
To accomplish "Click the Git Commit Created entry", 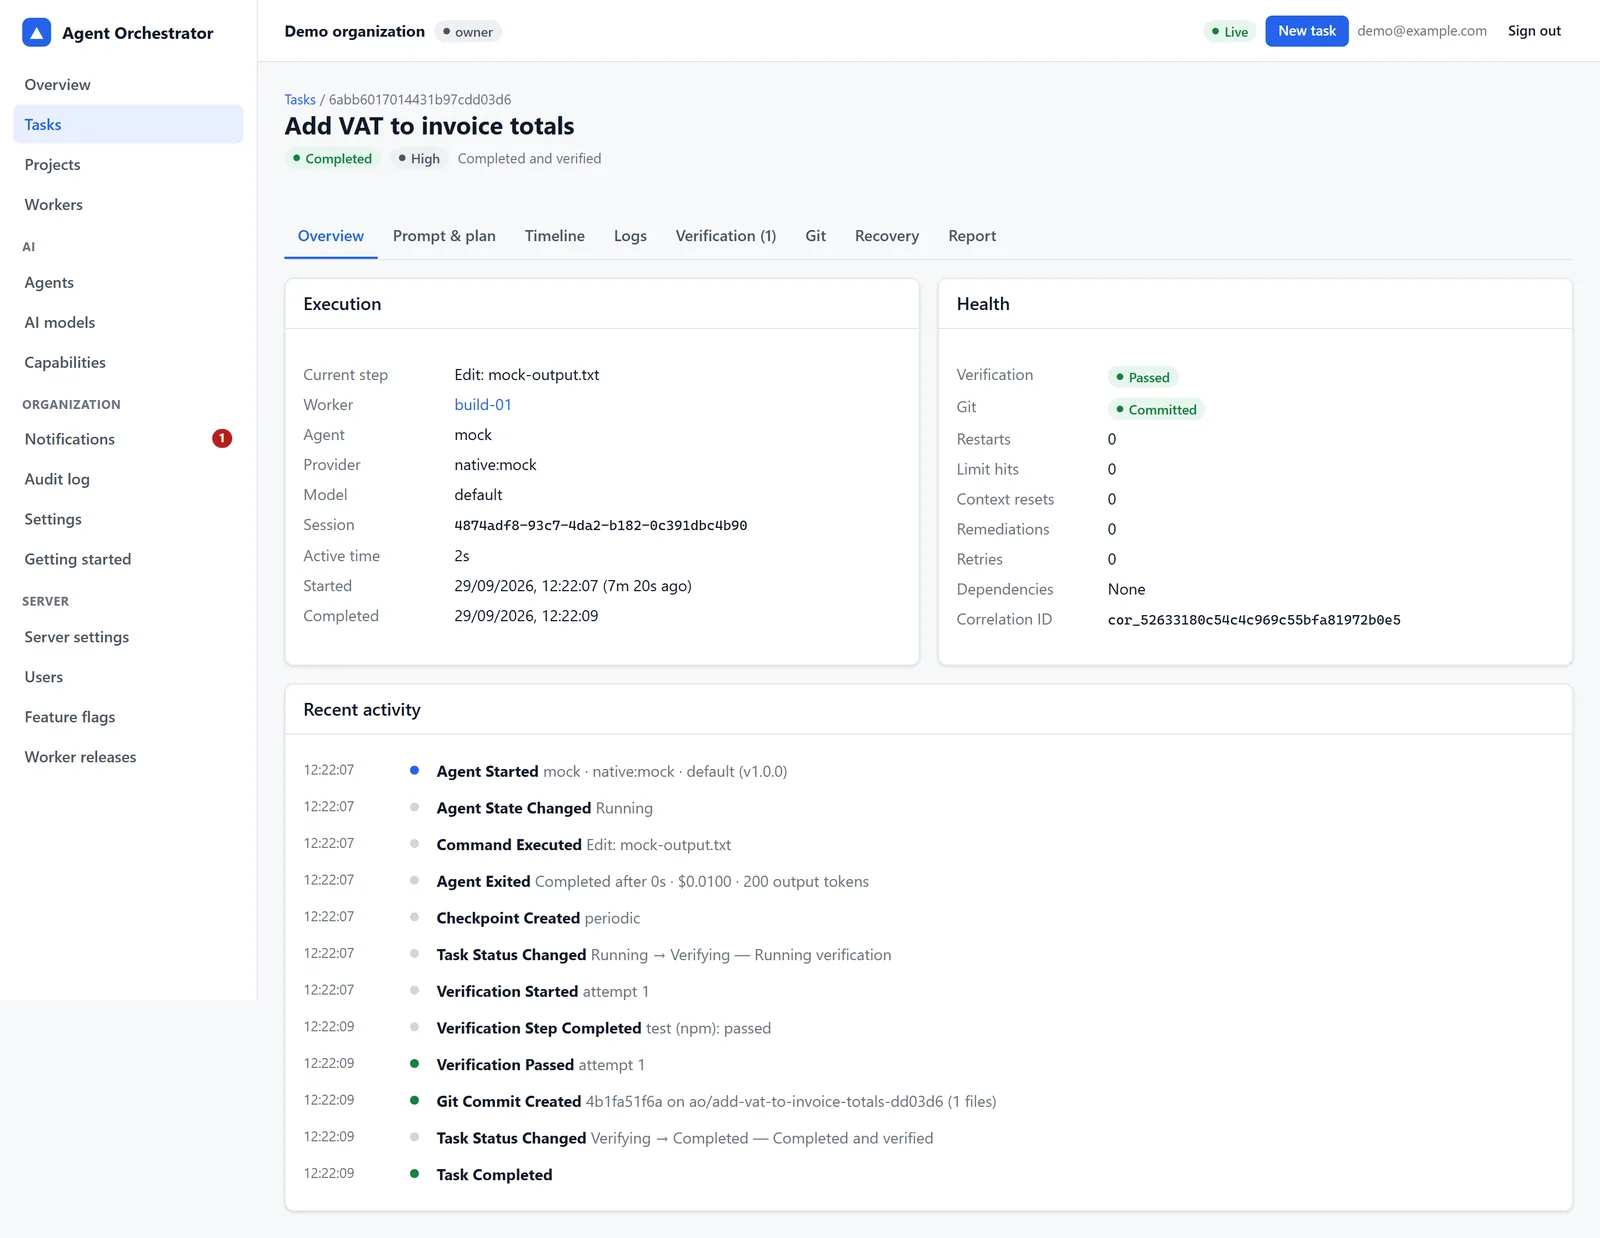I will click(x=717, y=1102).
